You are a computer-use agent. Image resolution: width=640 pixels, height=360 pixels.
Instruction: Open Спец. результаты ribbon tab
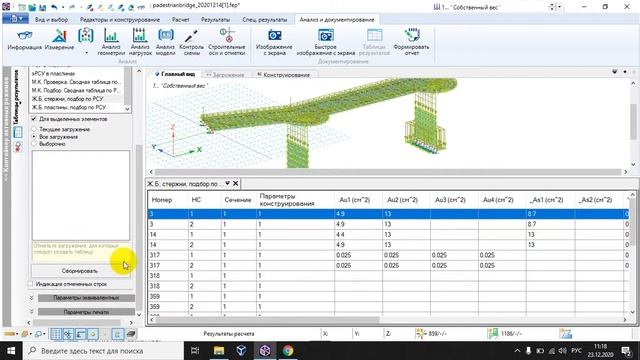[x=264, y=20]
